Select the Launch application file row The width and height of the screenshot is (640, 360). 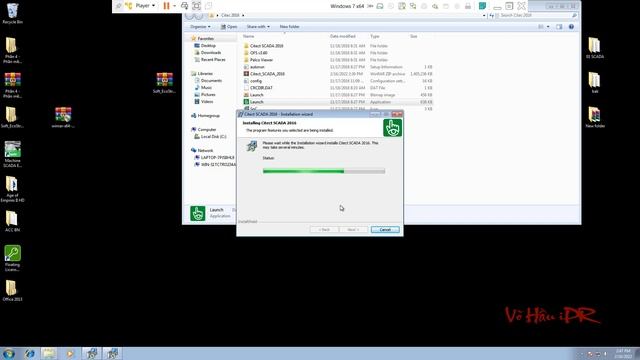338,102
